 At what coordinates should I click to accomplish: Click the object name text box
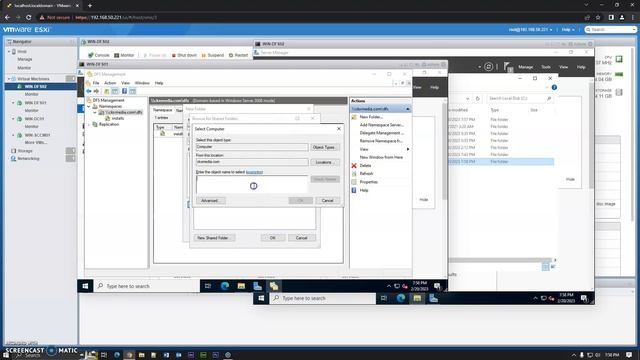252,184
